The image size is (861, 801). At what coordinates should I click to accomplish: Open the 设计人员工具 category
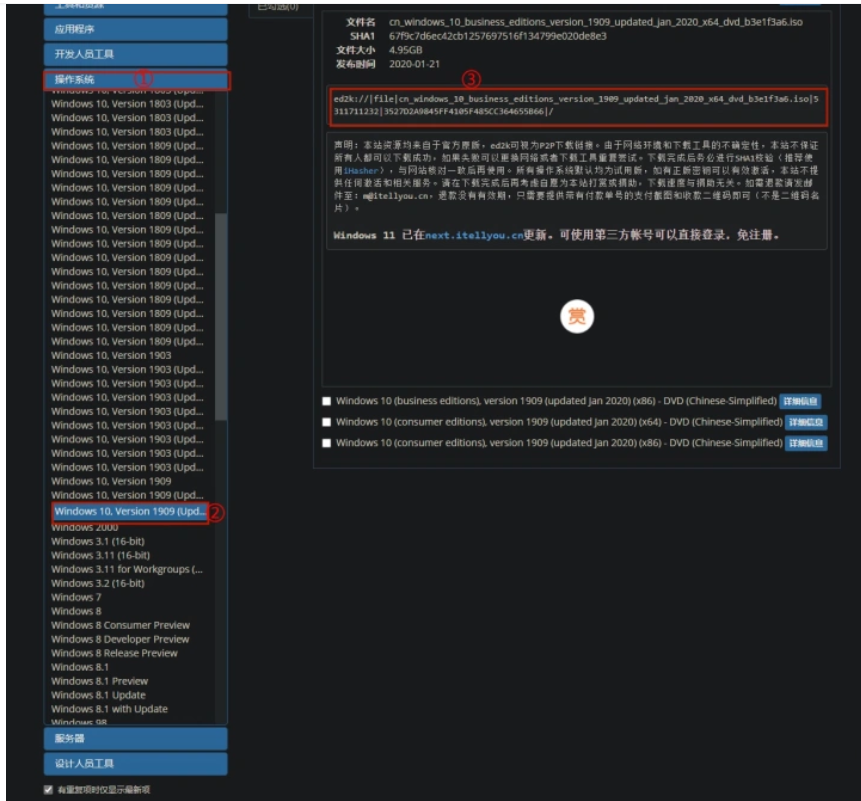(135, 764)
